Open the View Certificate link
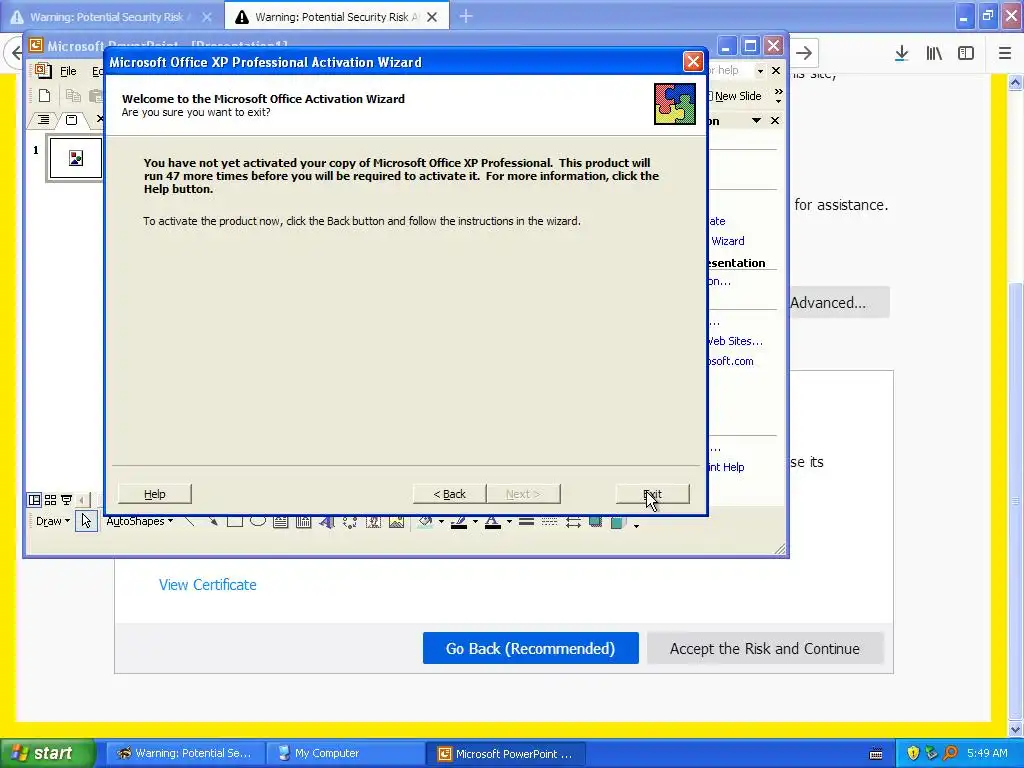The image size is (1024, 768). pos(208,584)
